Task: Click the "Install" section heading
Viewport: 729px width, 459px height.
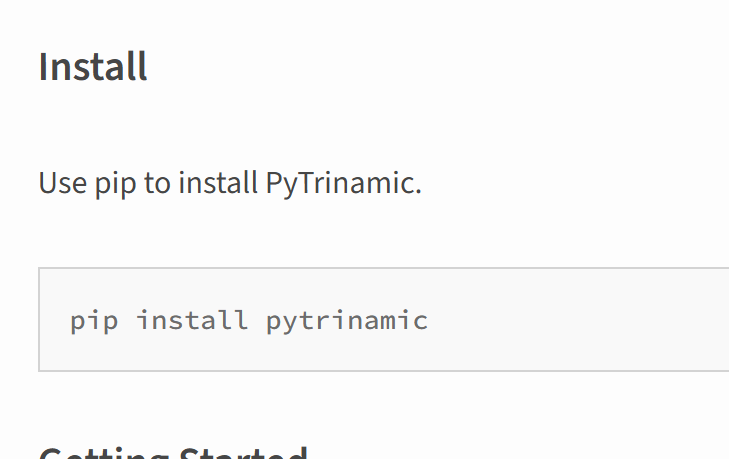Action: pyautogui.click(x=93, y=67)
